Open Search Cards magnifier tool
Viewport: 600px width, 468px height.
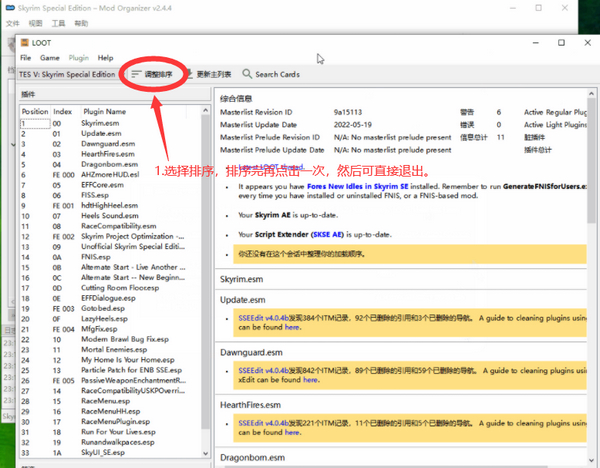269,74
